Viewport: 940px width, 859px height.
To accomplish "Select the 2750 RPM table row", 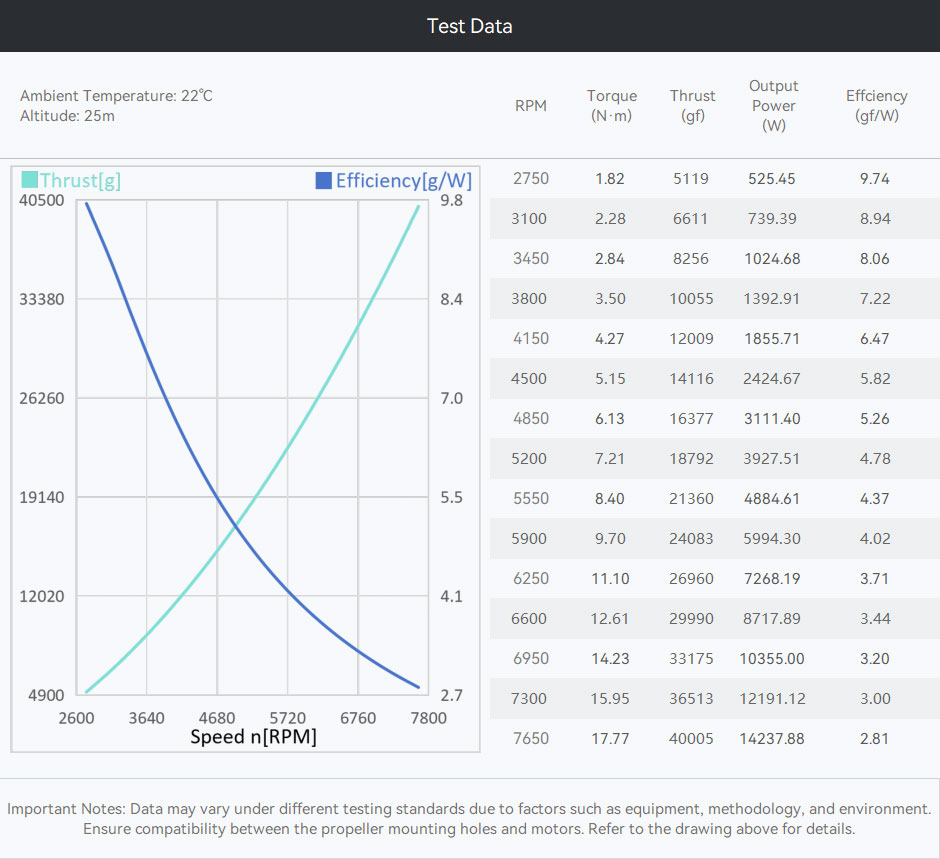I will tap(715, 179).
